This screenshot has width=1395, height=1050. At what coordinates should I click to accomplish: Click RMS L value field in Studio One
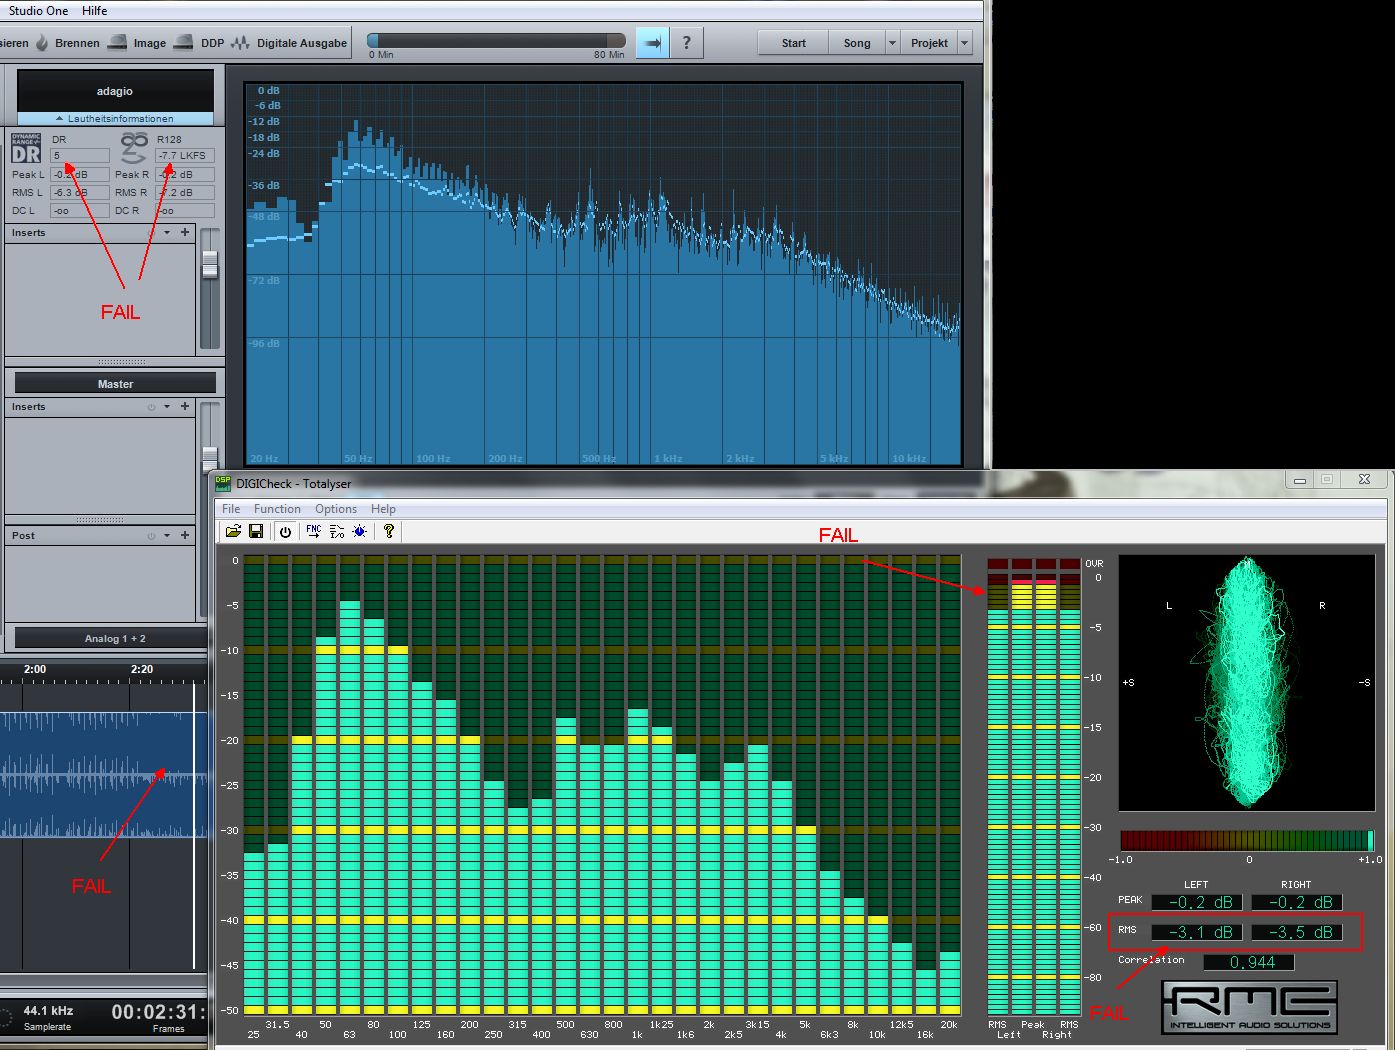tap(79, 192)
